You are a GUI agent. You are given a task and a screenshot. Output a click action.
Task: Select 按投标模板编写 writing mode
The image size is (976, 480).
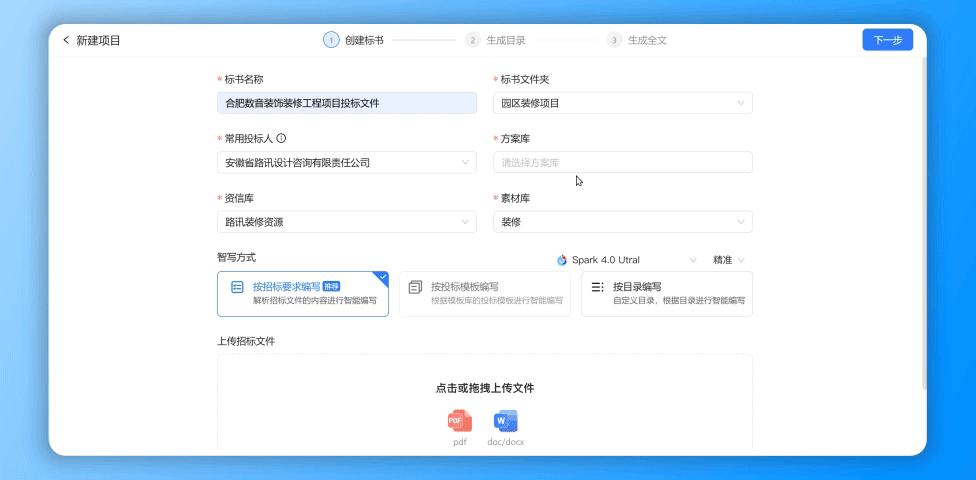click(484, 293)
